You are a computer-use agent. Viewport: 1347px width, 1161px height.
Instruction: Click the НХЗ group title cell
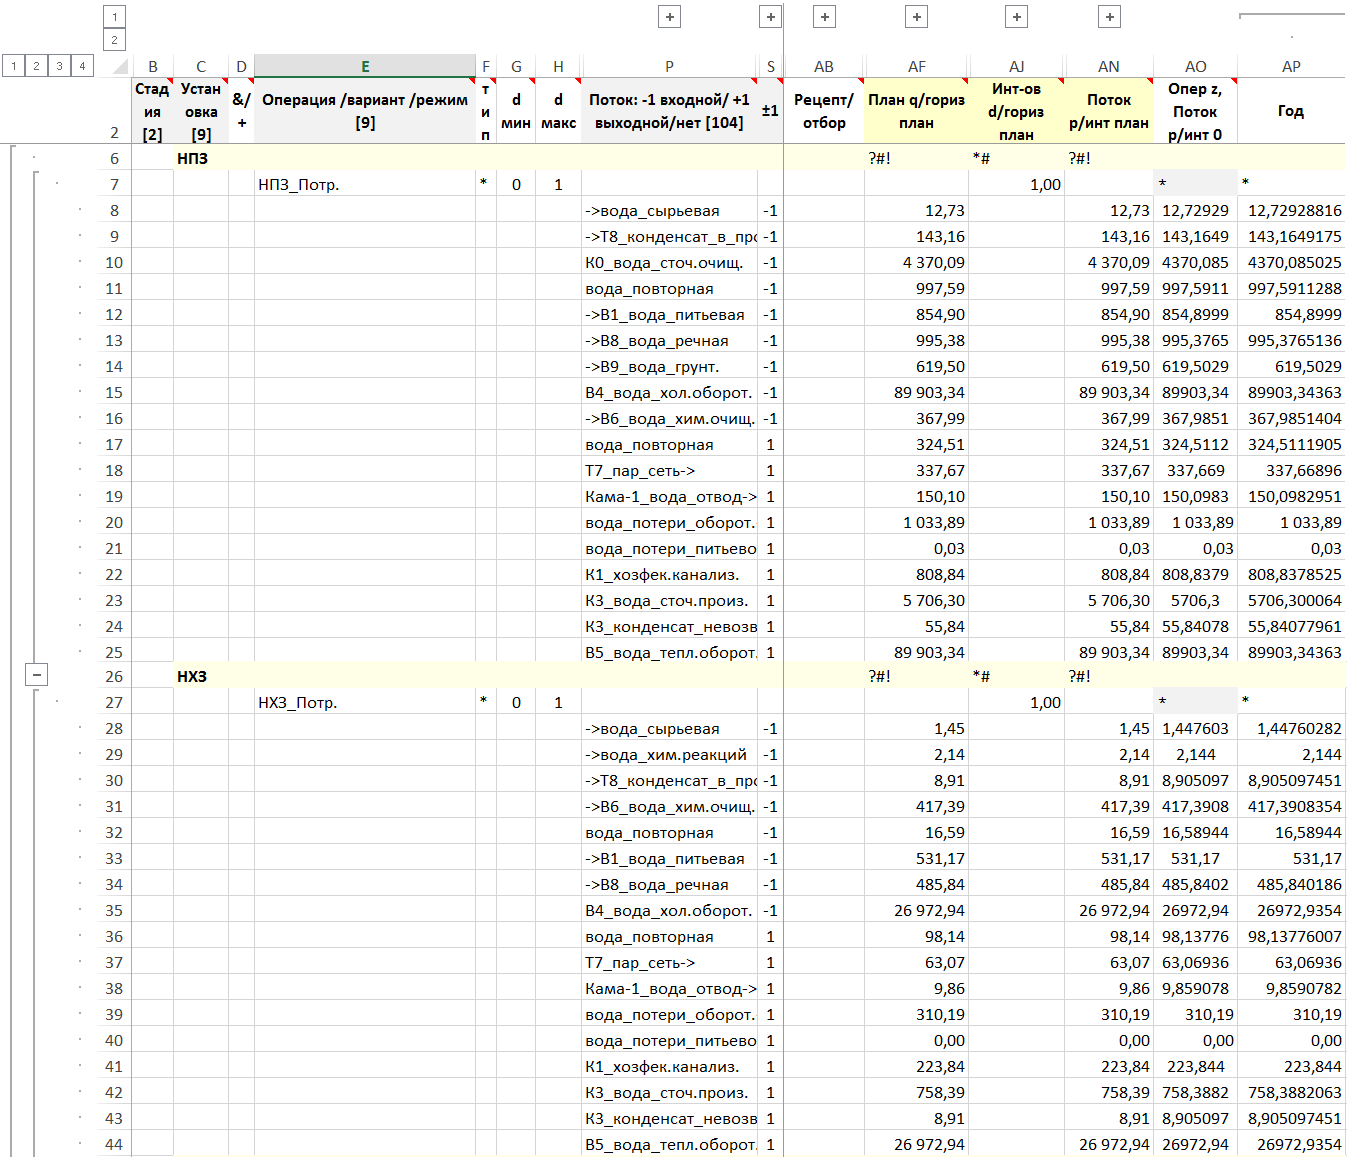pyautogui.click(x=192, y=677)
